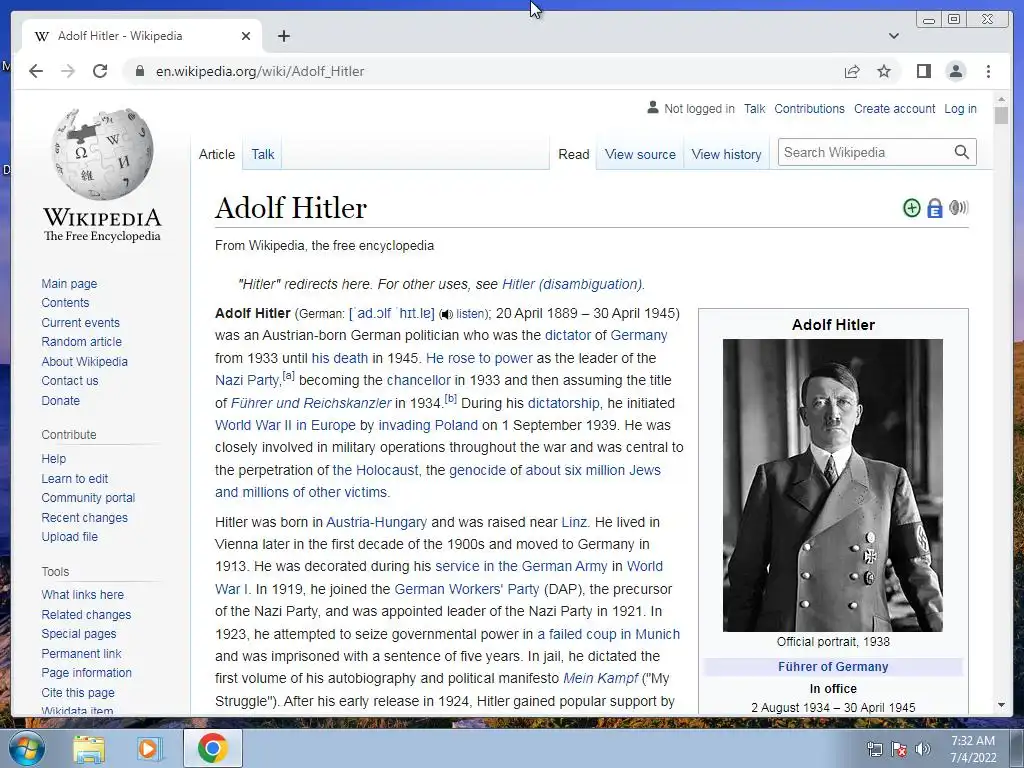
Task: Open the View history tab
Action: pos(726,154)
